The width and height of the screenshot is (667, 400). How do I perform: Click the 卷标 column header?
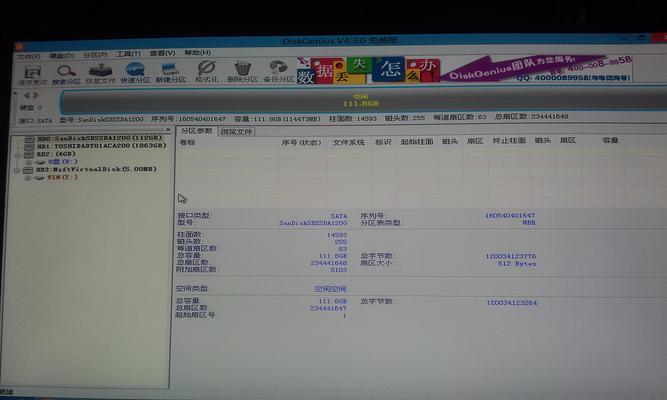[x=187, y=143]
